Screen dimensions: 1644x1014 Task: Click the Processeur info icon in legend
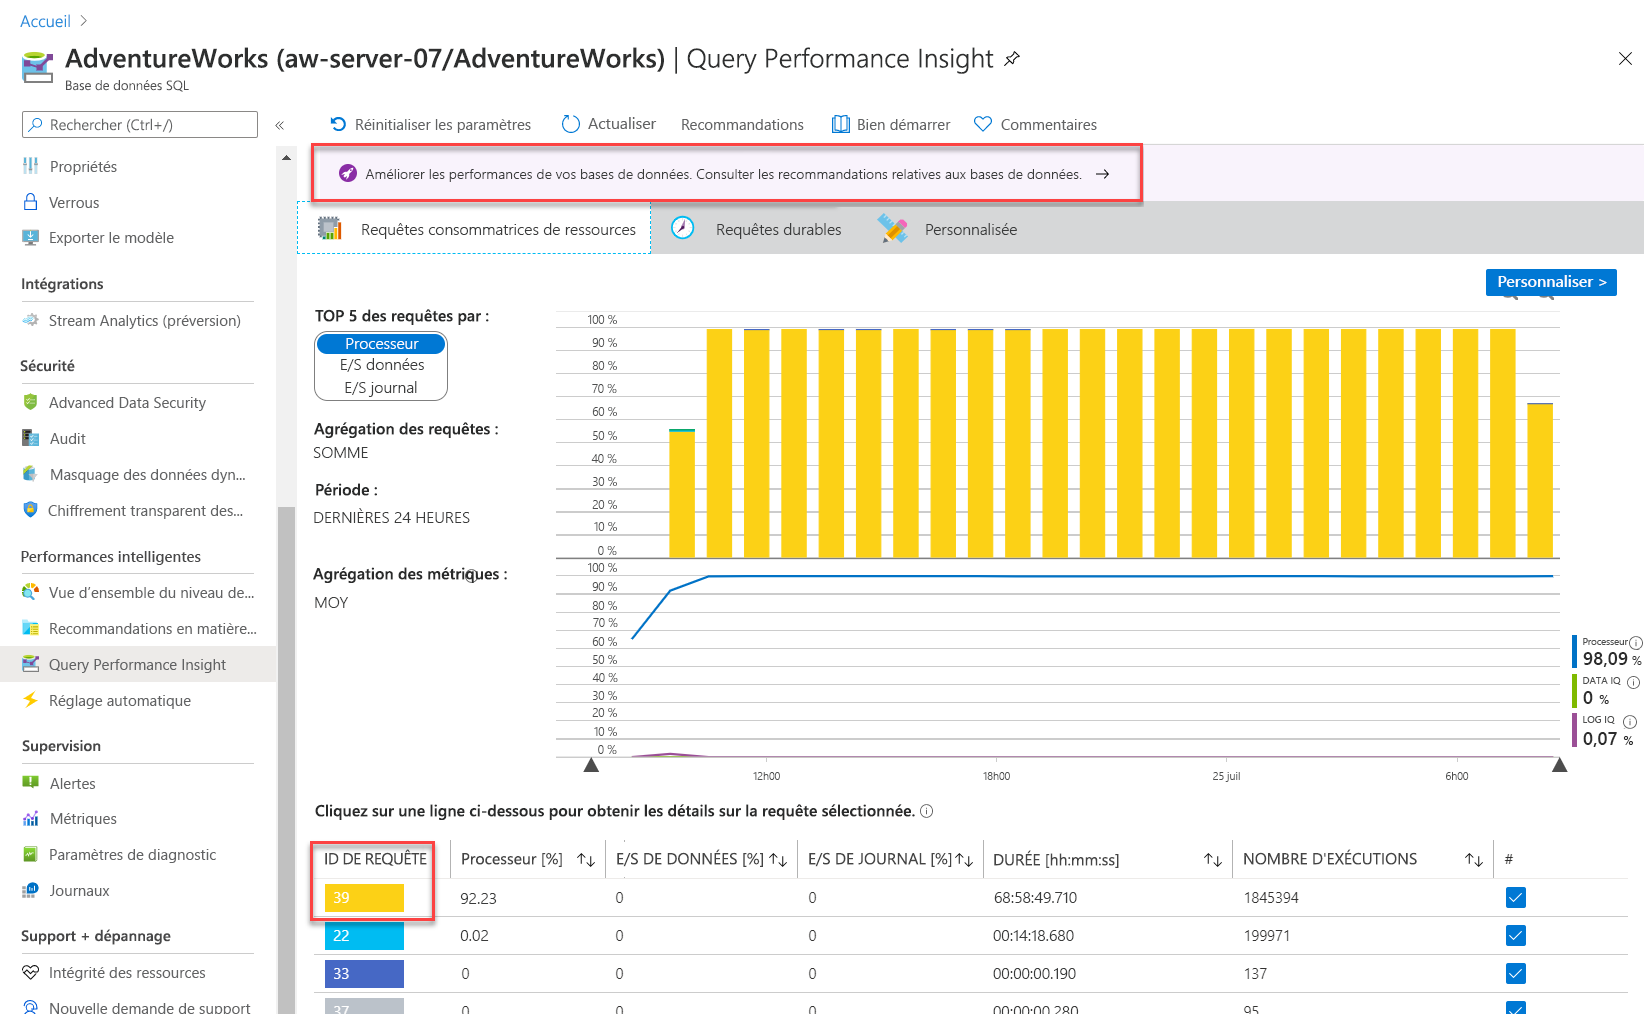tap(1636, 643)
